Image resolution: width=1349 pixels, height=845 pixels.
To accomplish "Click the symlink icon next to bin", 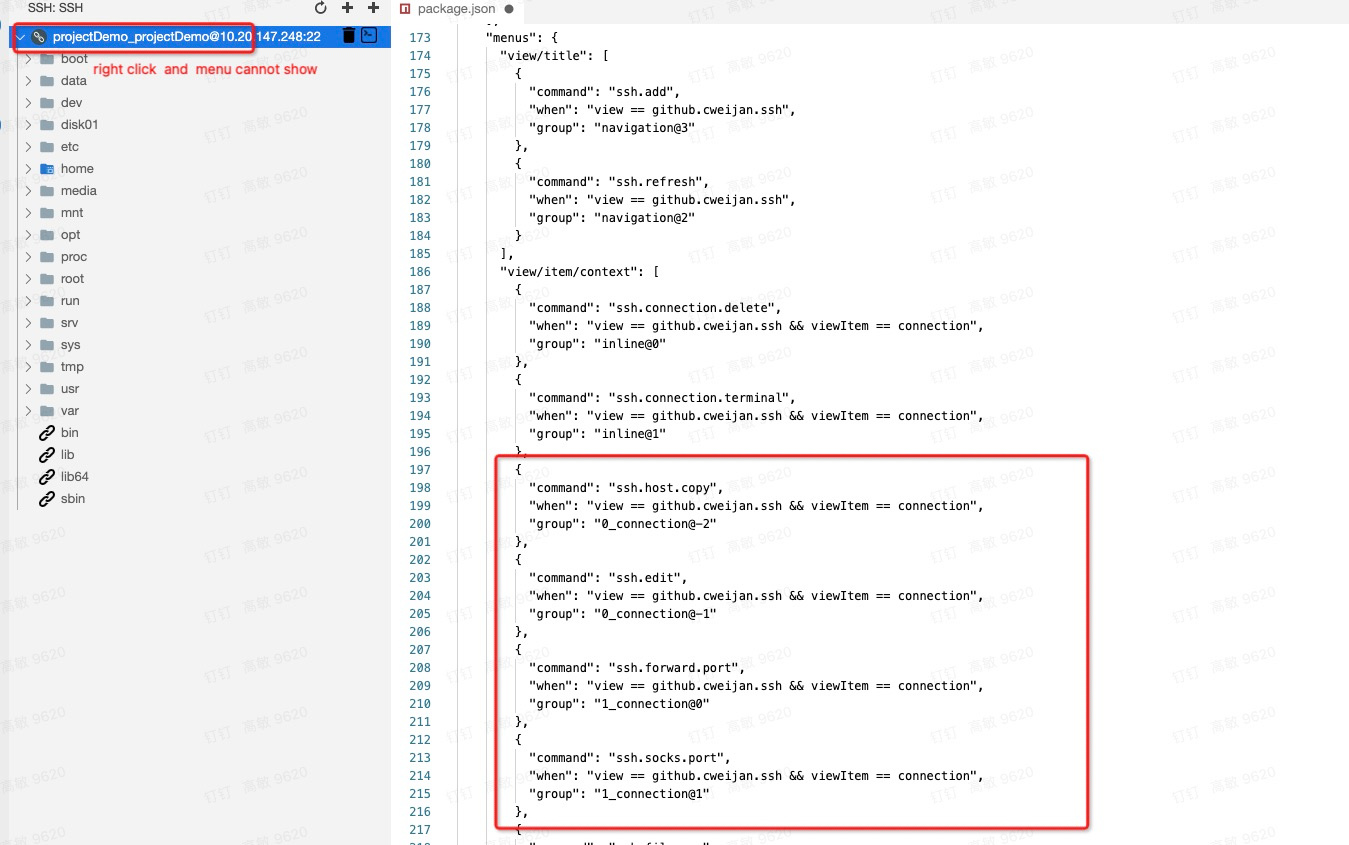I will point(46,433).
